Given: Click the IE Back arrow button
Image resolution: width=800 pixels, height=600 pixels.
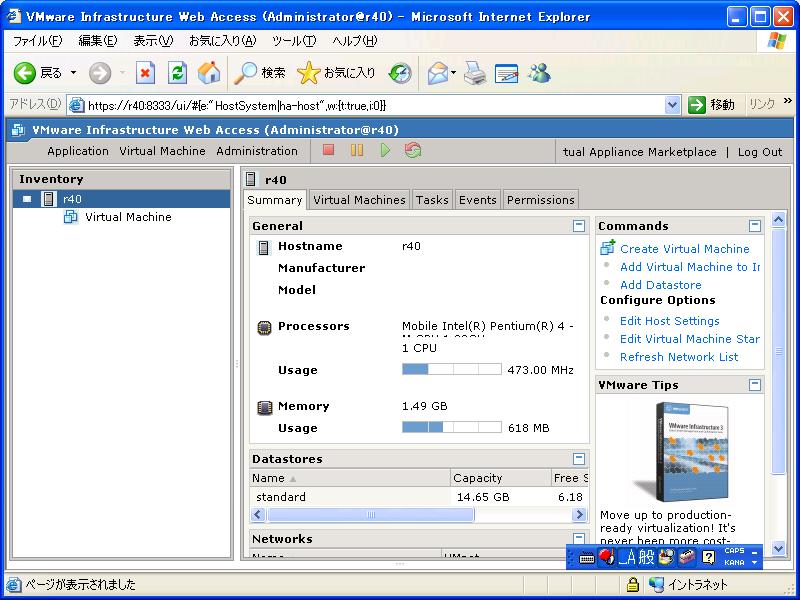Looking at the screenshot, I should click(x=24, y=73).
